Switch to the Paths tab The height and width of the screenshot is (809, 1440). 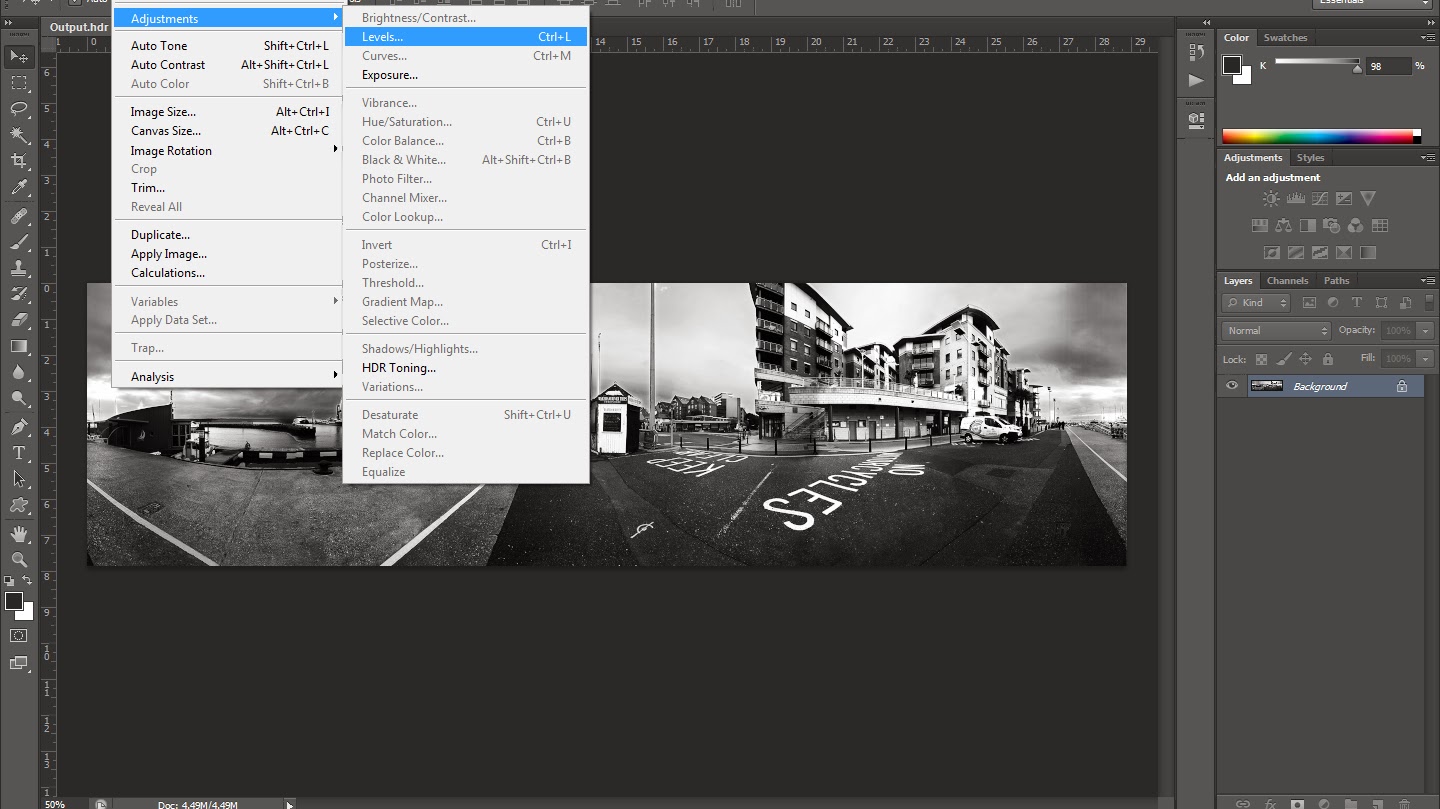point(1336,281)
